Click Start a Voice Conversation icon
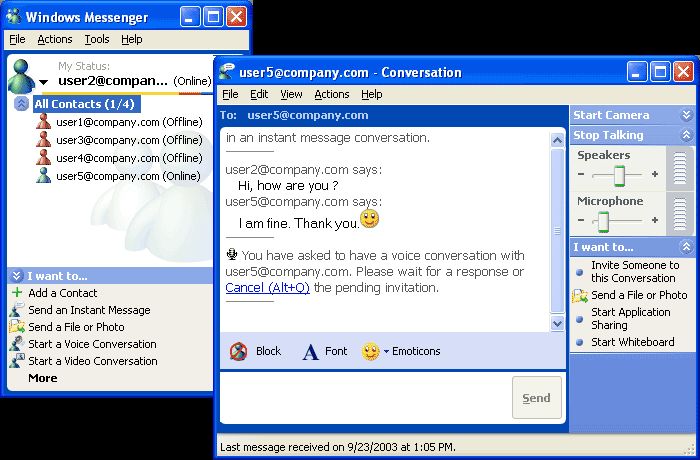700x460 pixels. 17,343
